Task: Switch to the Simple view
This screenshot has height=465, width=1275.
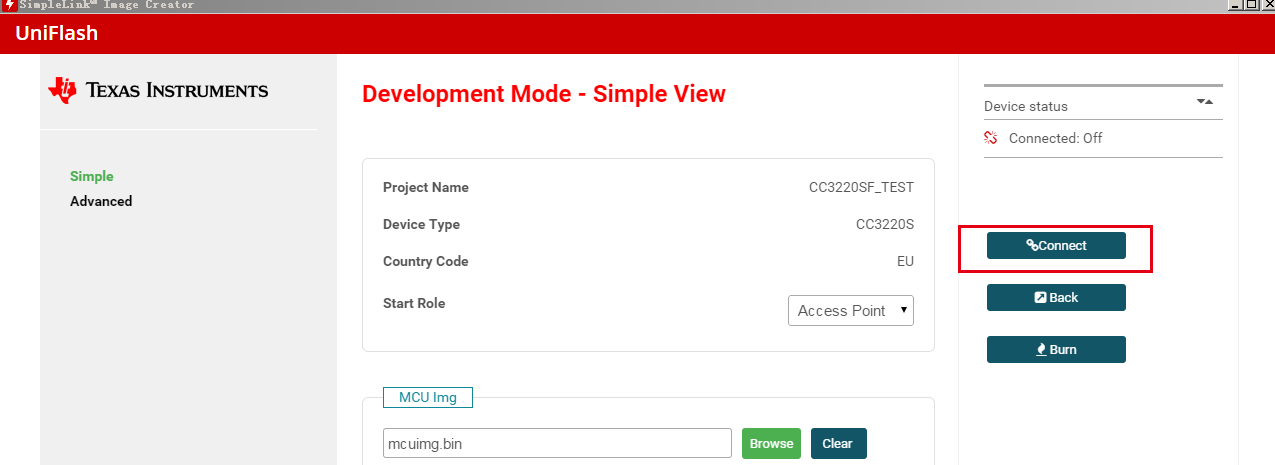Action: [92, 176]
